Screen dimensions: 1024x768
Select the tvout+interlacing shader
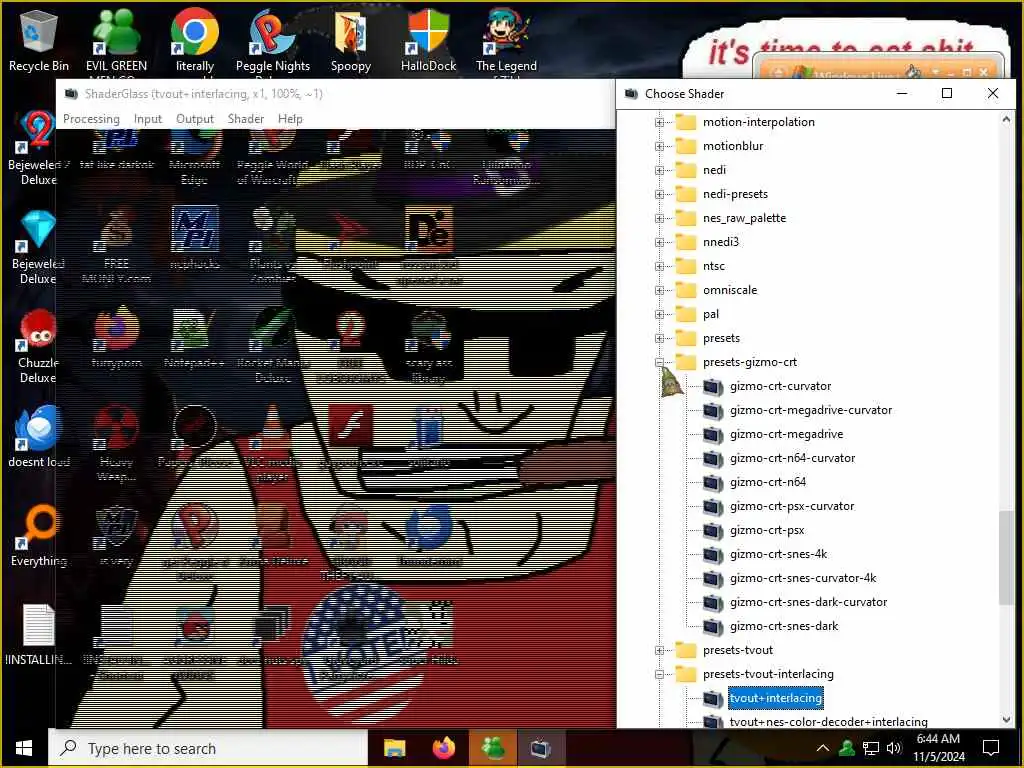tap(775, 698)
